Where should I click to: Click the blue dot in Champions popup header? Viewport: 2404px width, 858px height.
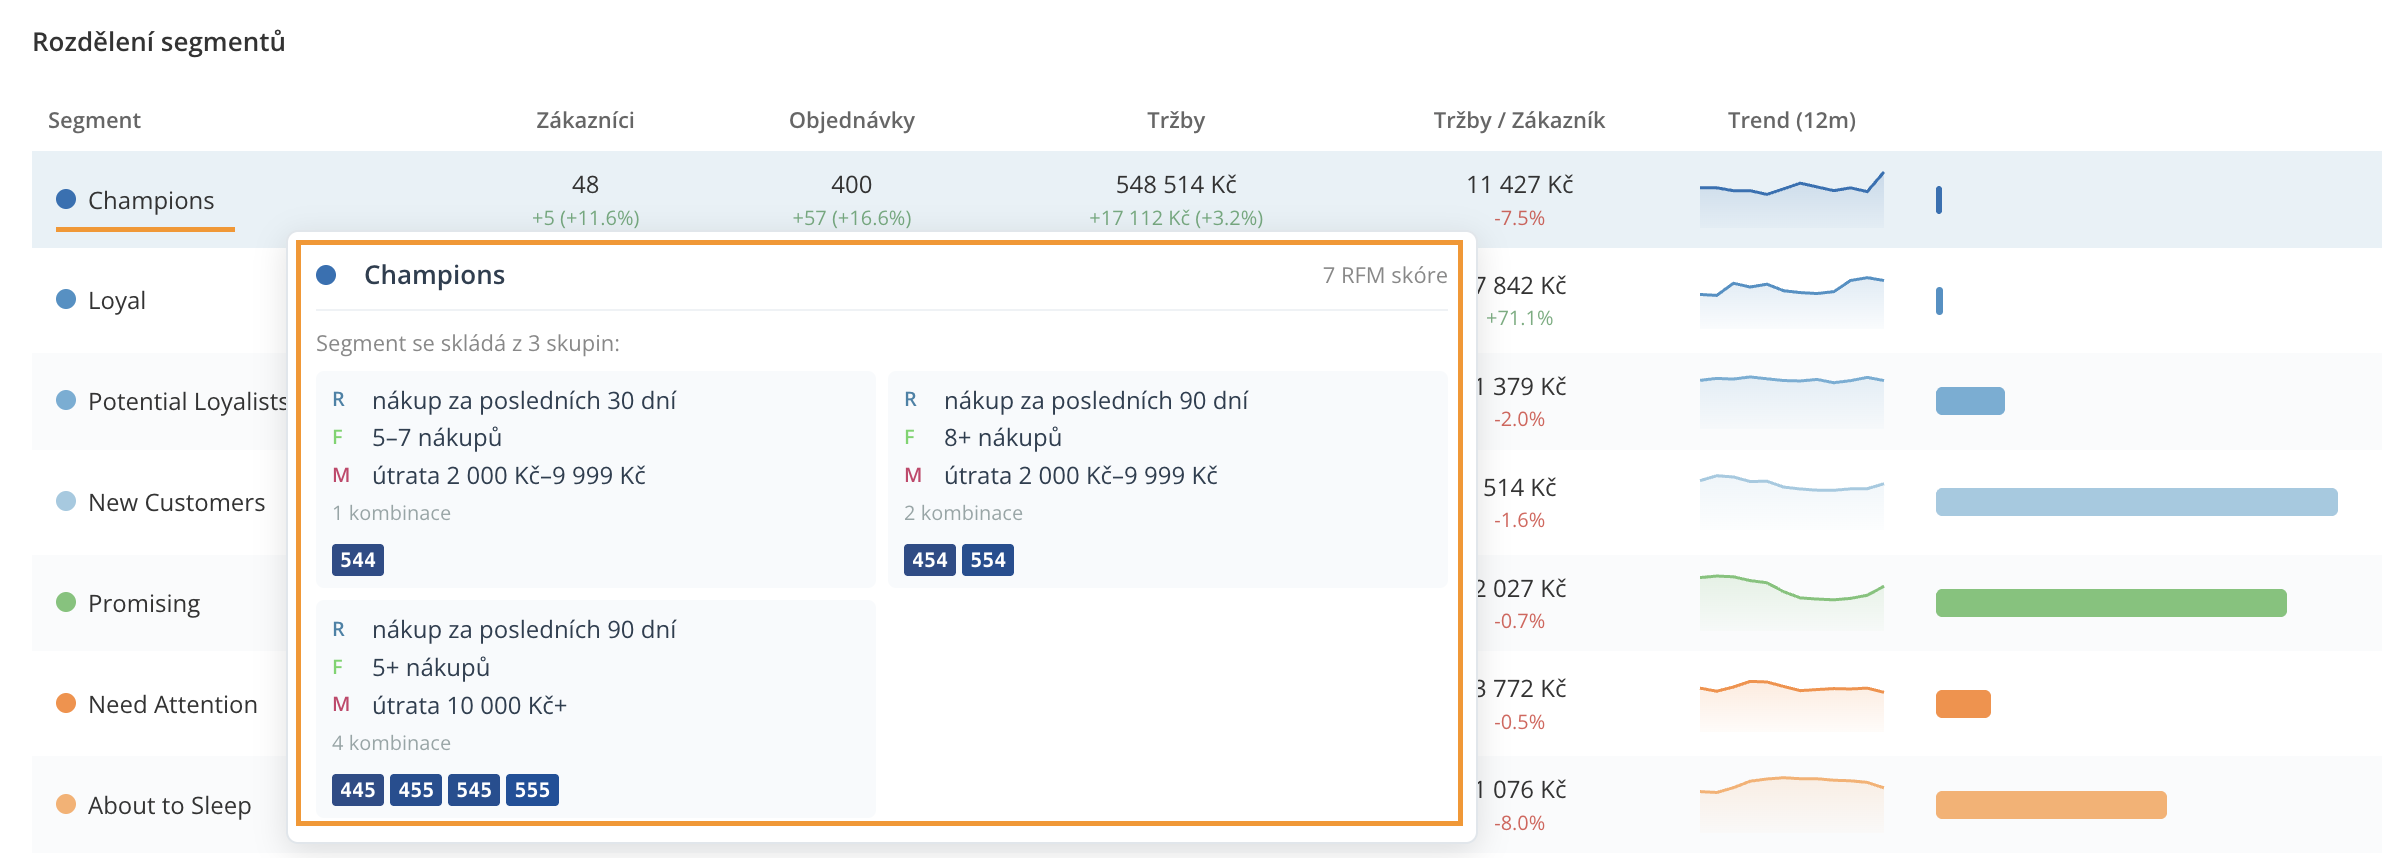click(326, 275)
